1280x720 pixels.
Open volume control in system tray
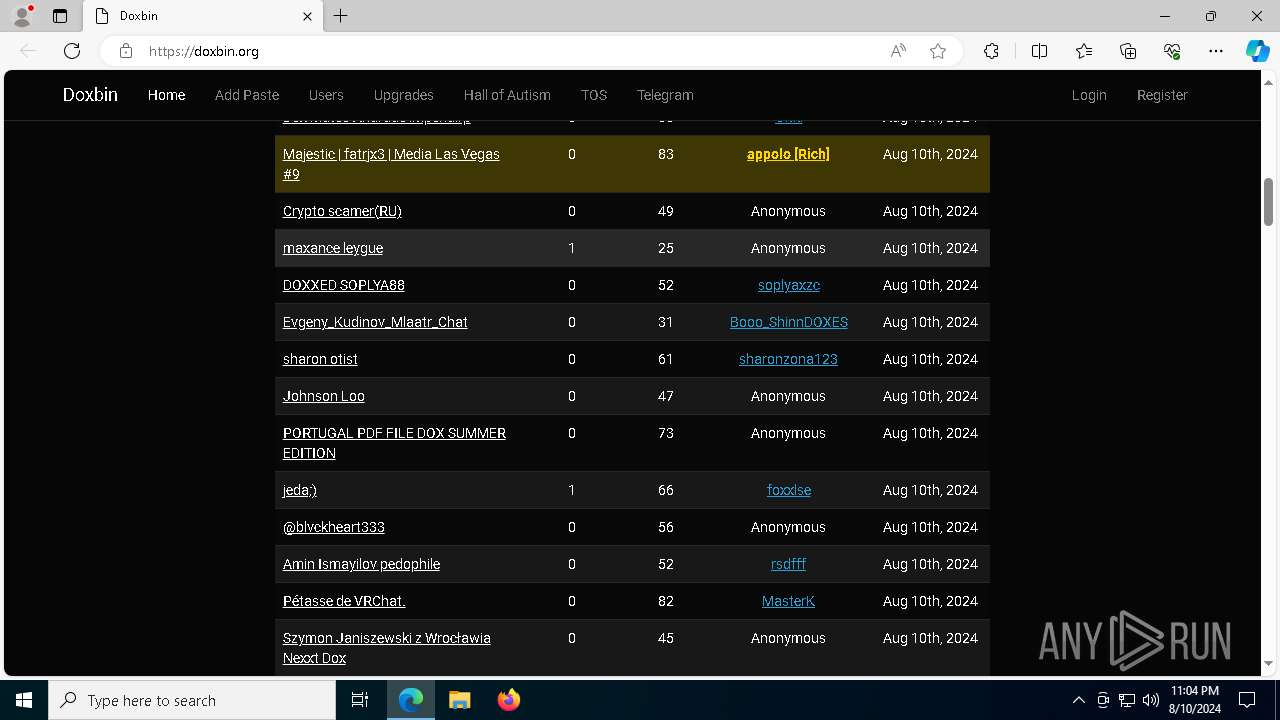(x=1150, y=700)
